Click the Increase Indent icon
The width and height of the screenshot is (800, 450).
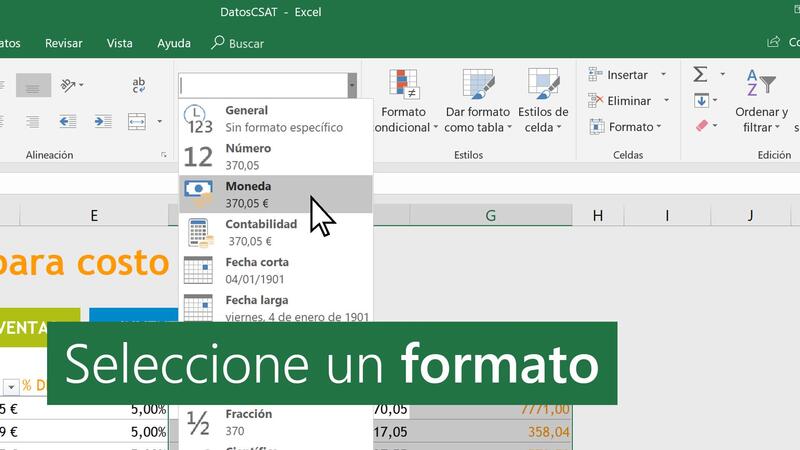click(103, 122)
